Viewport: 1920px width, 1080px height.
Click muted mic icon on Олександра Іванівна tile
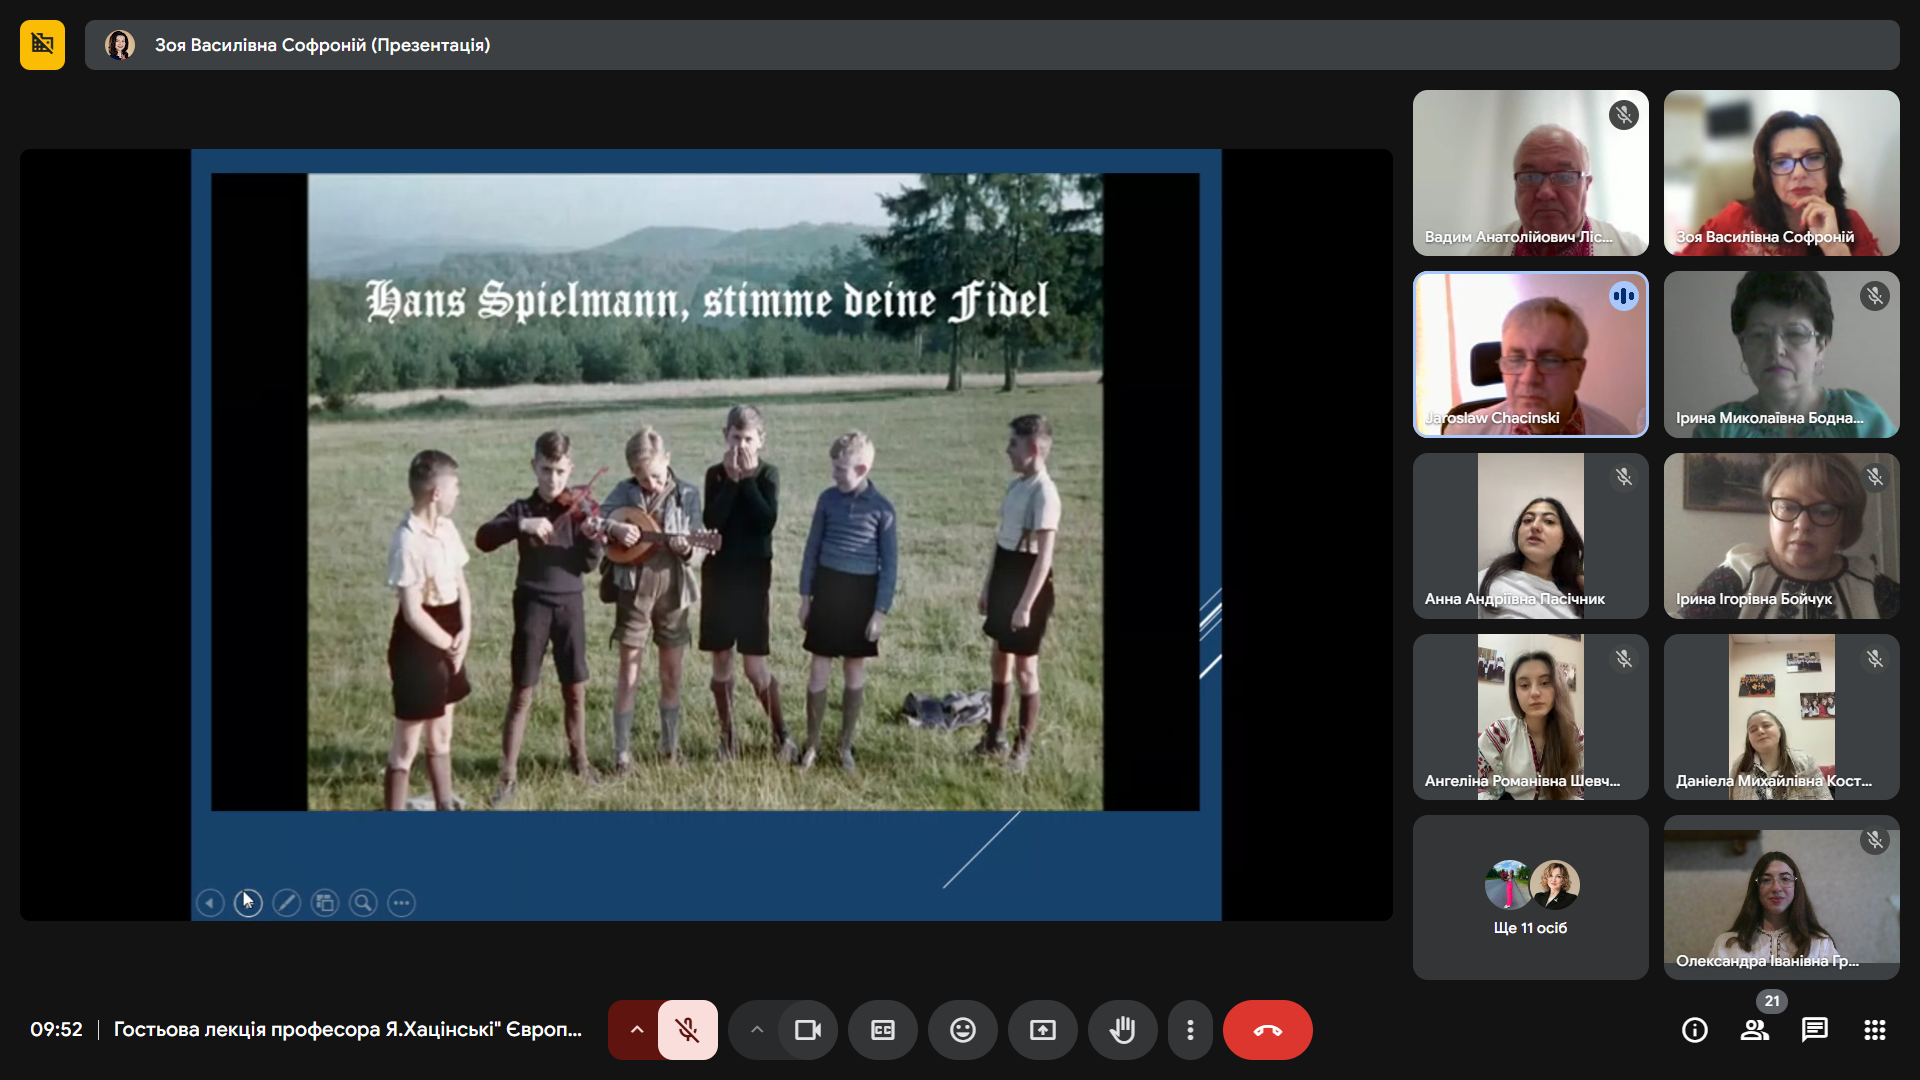tap(1875, 840)
